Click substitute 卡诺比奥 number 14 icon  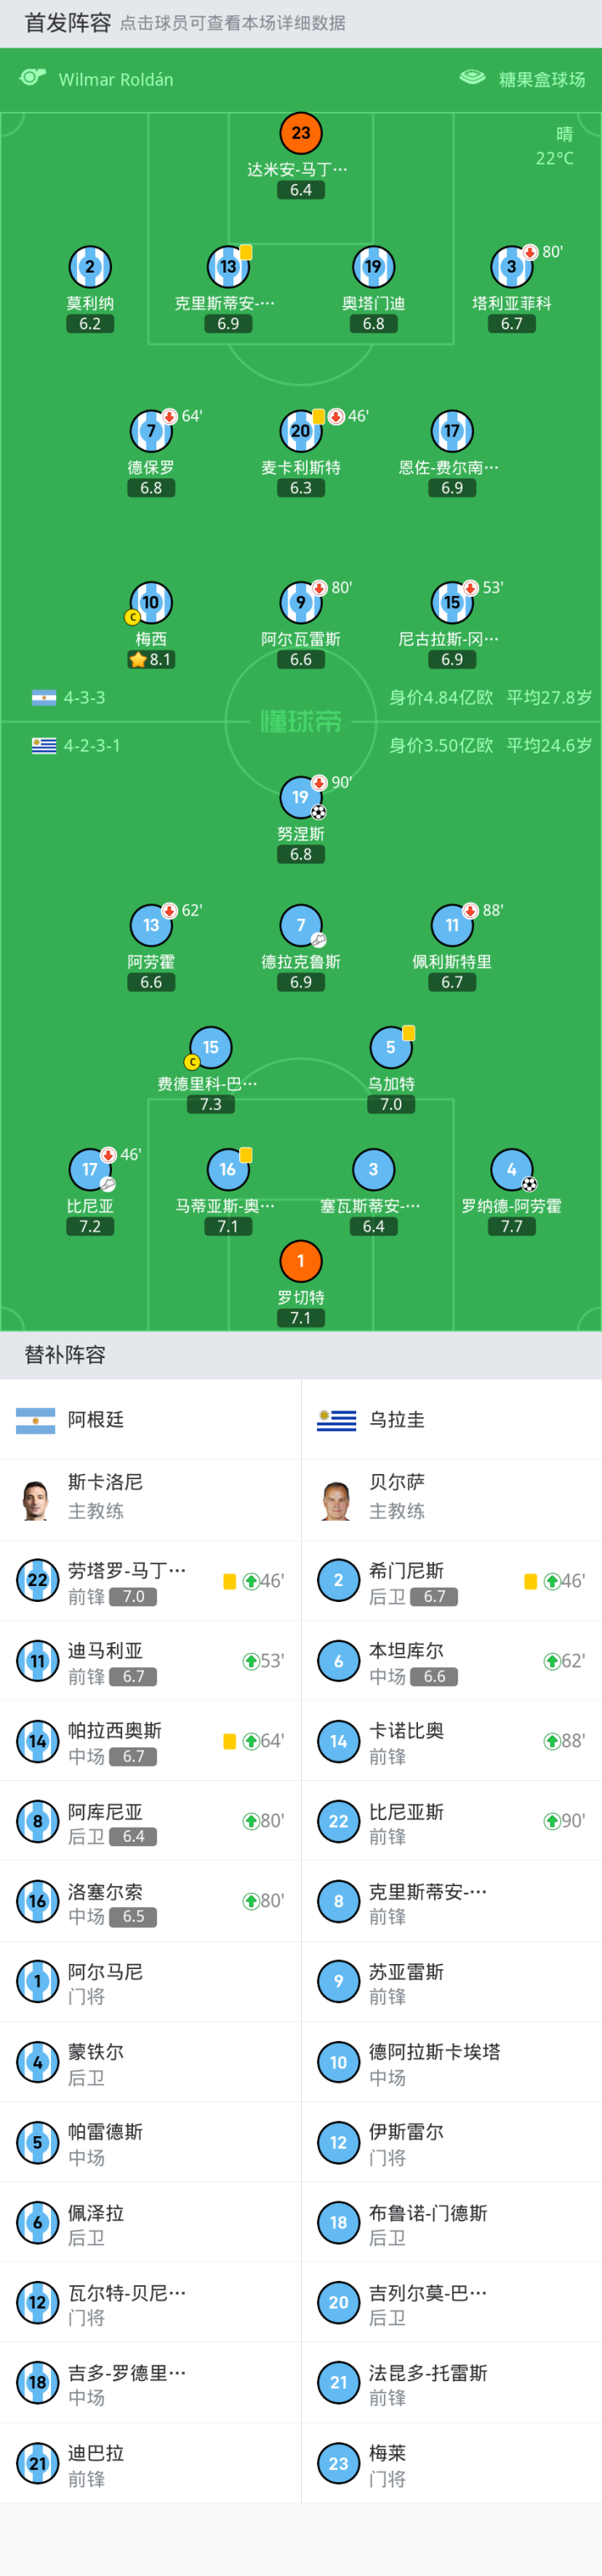pyautogui.click(x=338, y=1741)
